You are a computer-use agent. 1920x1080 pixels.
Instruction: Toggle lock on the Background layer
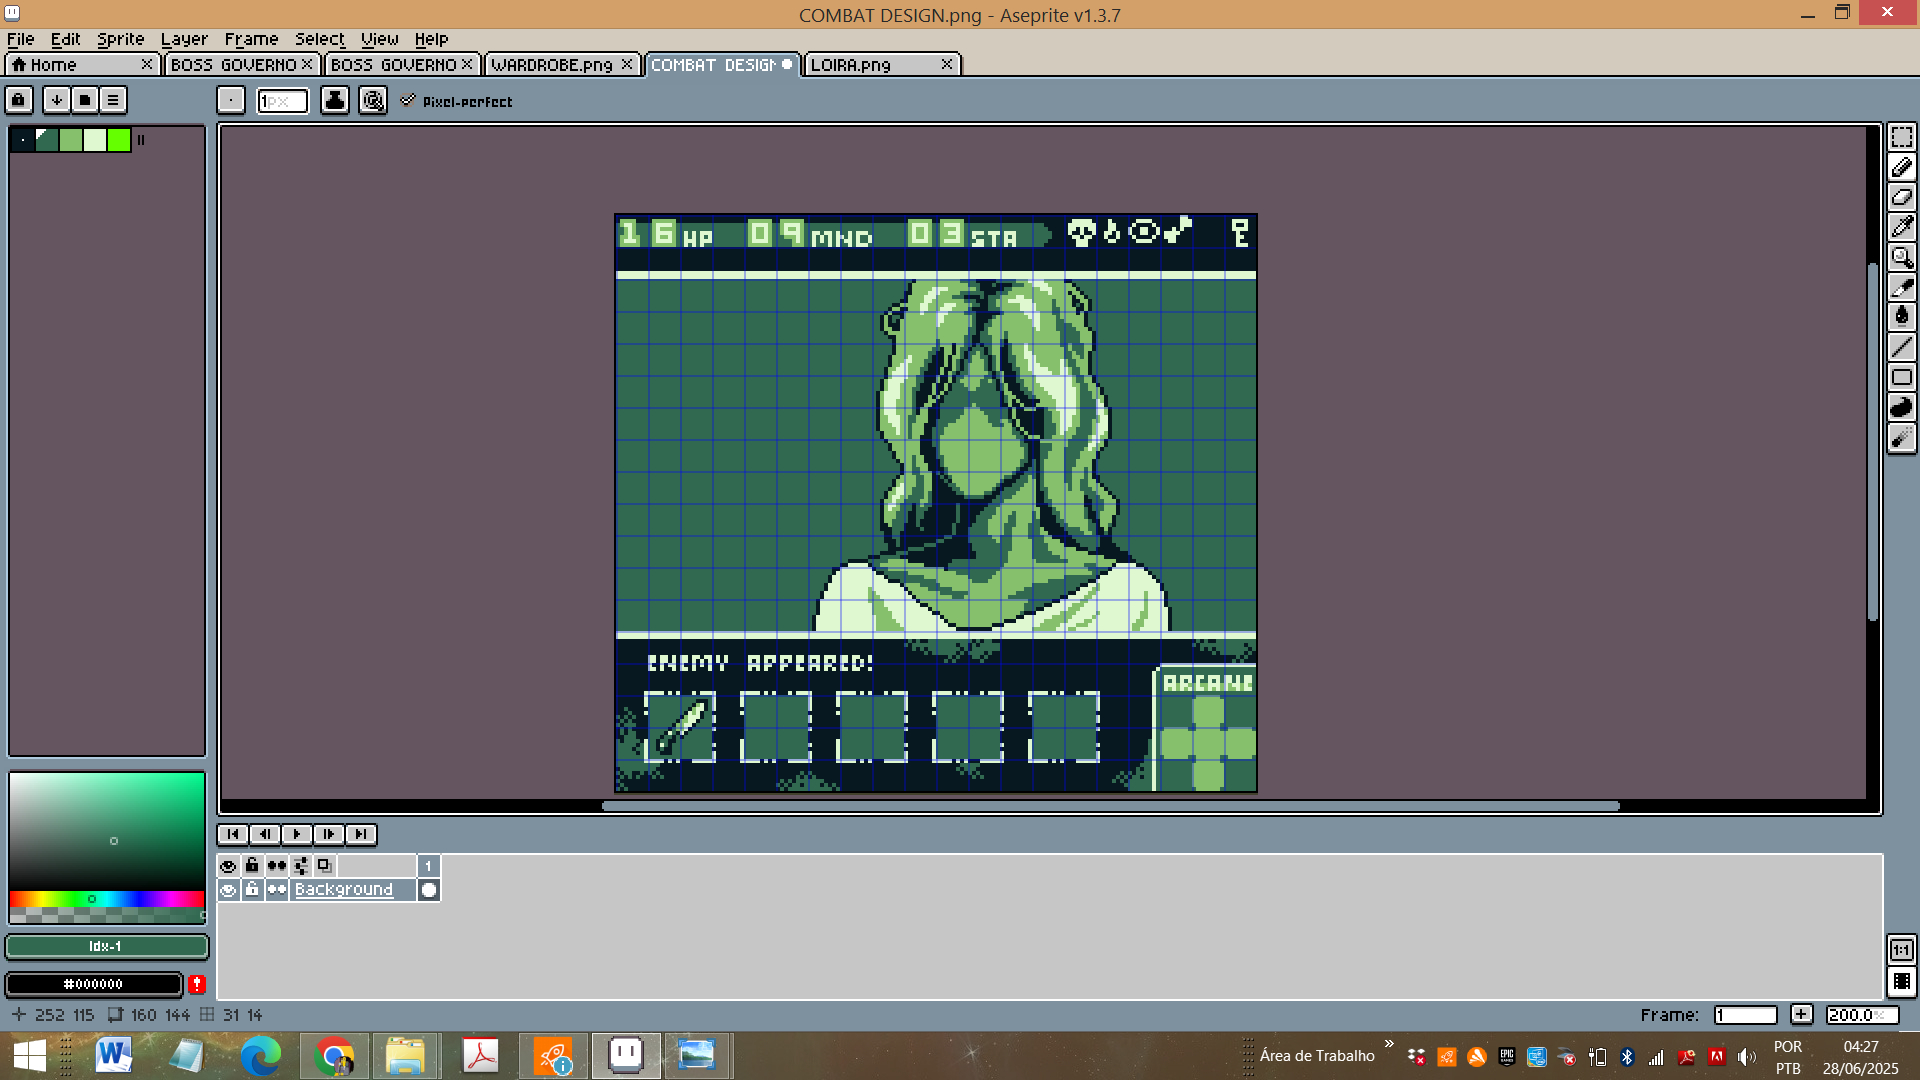tap(252, 890)
